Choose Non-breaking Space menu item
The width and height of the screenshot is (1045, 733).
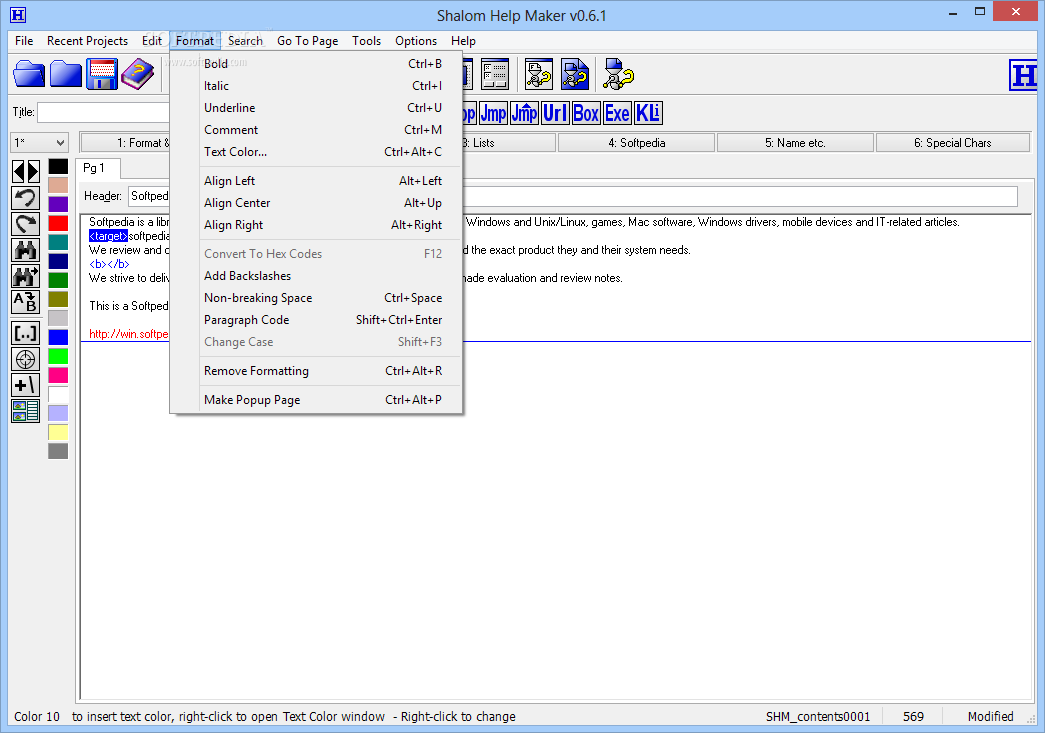317,297
